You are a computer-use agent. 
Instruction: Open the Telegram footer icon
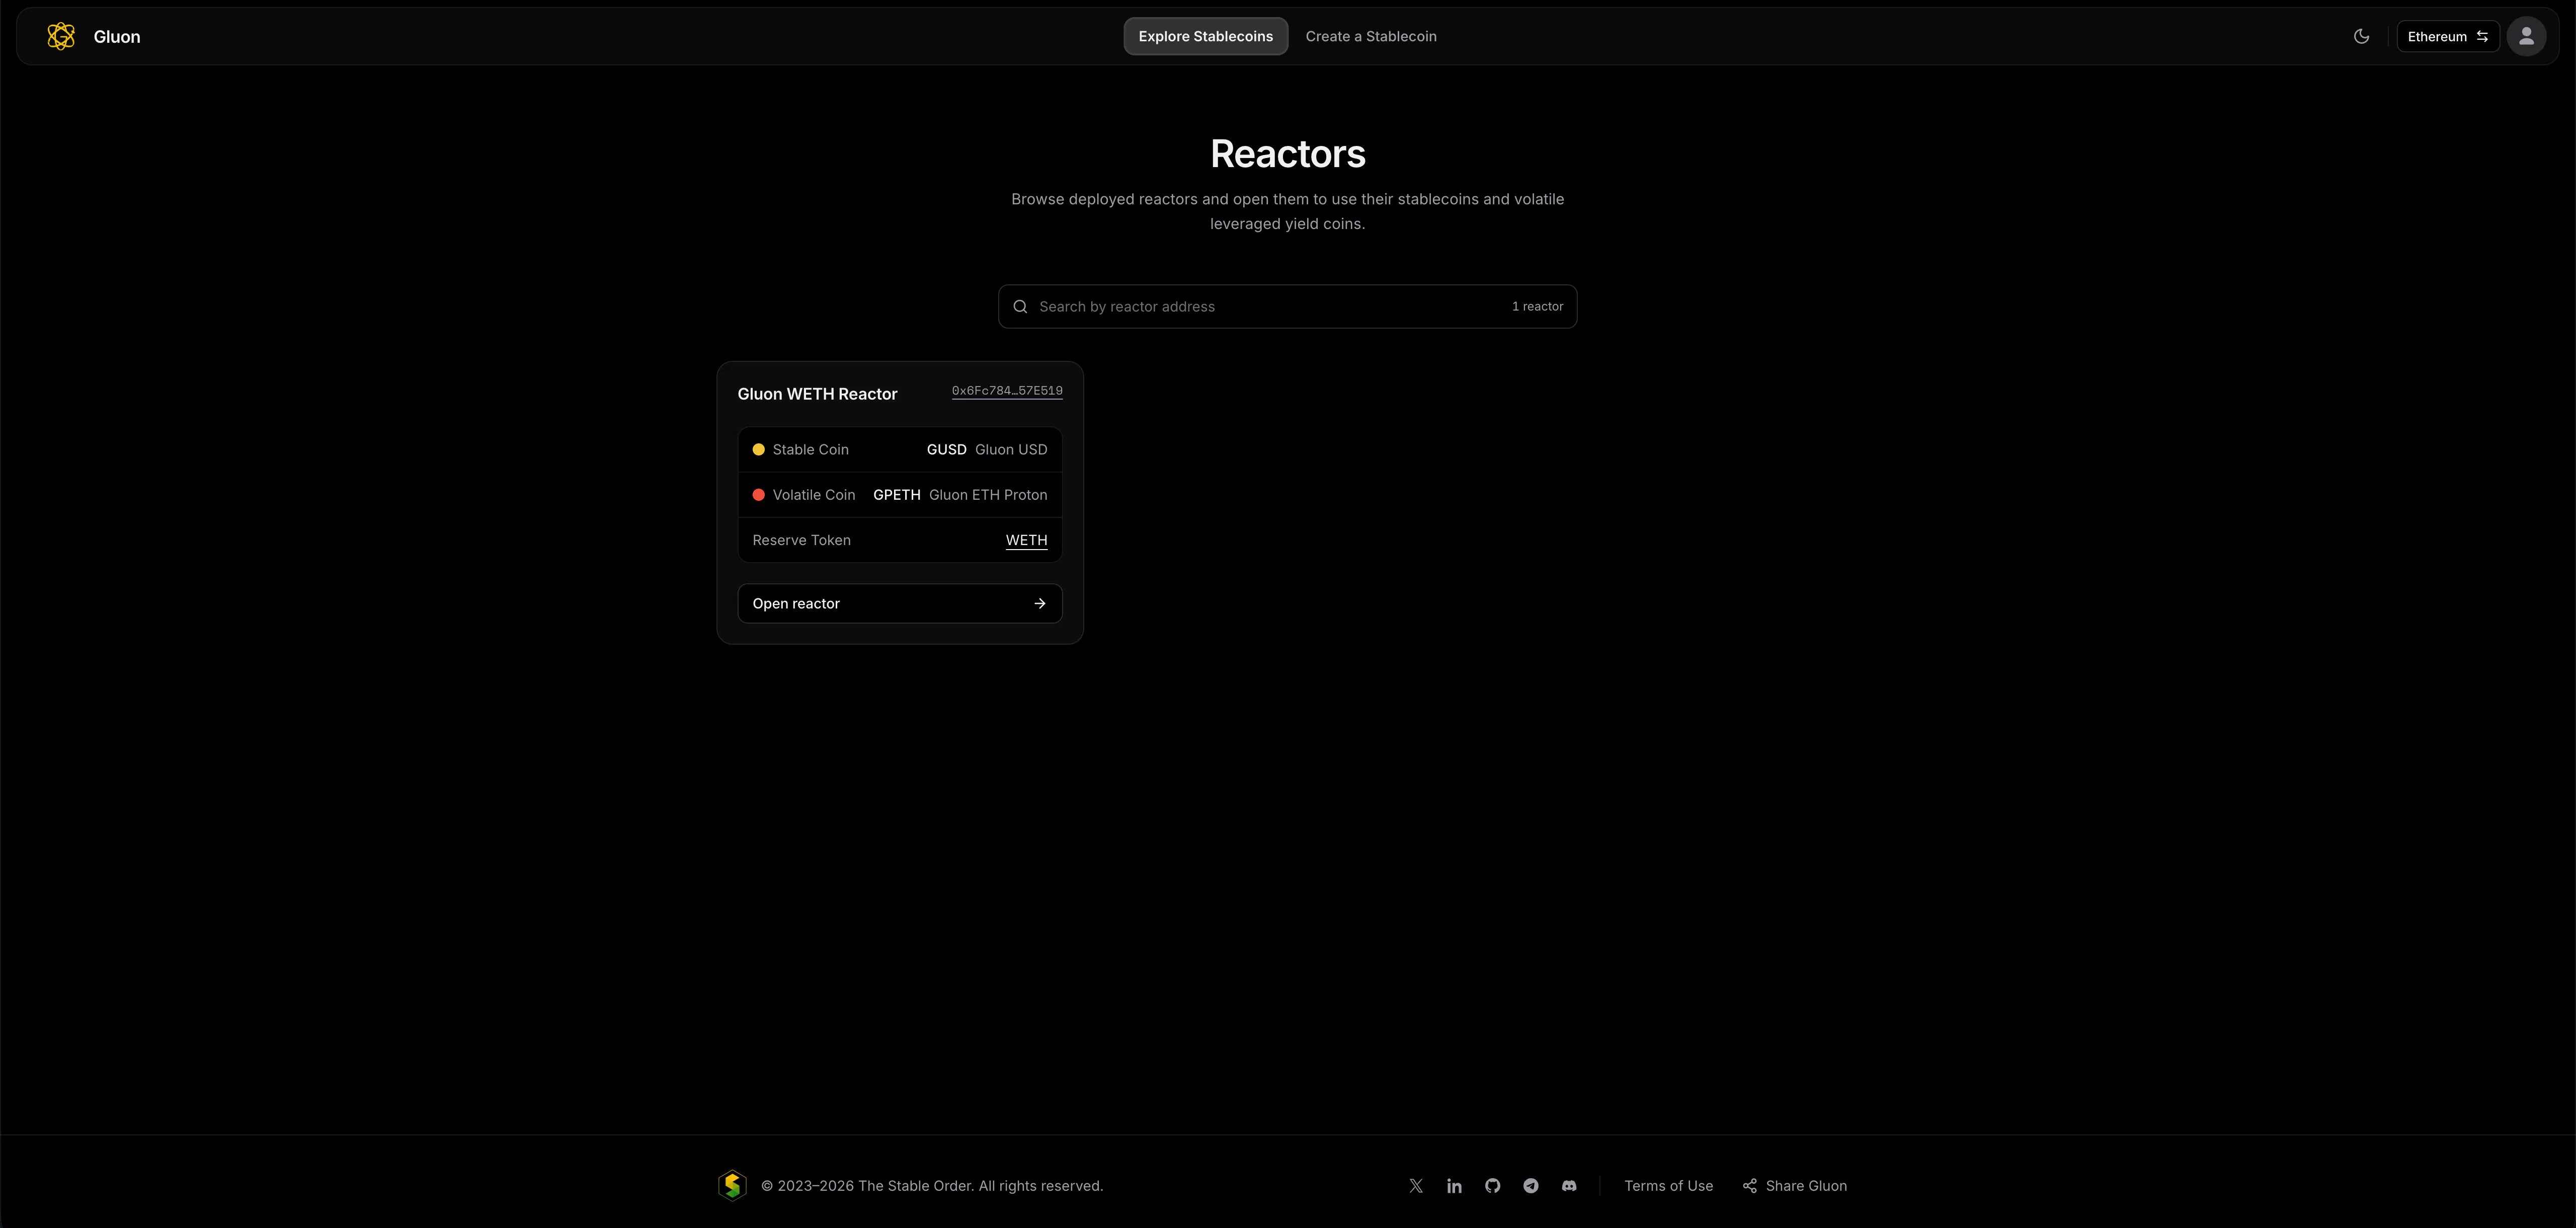pos(1530,1185)
